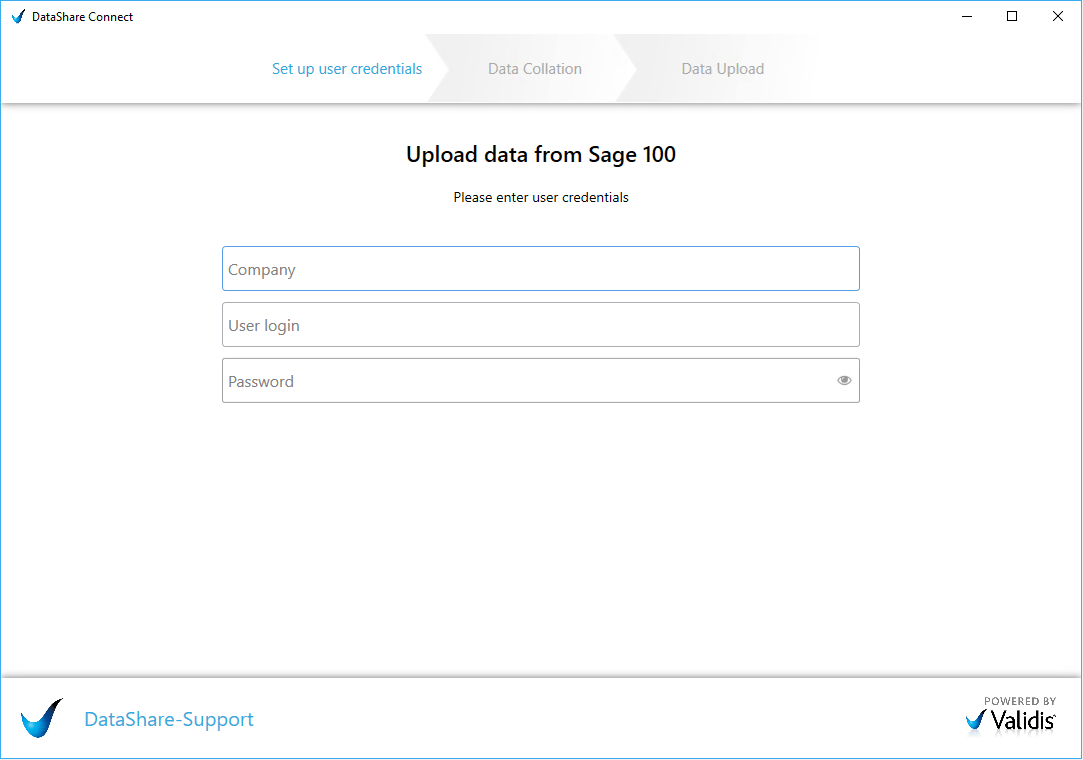Image resolution: width=1083 pixels, height=760 pixels.
Task: Click the DataShare Connect title bar icon
Action: (19, 17)
